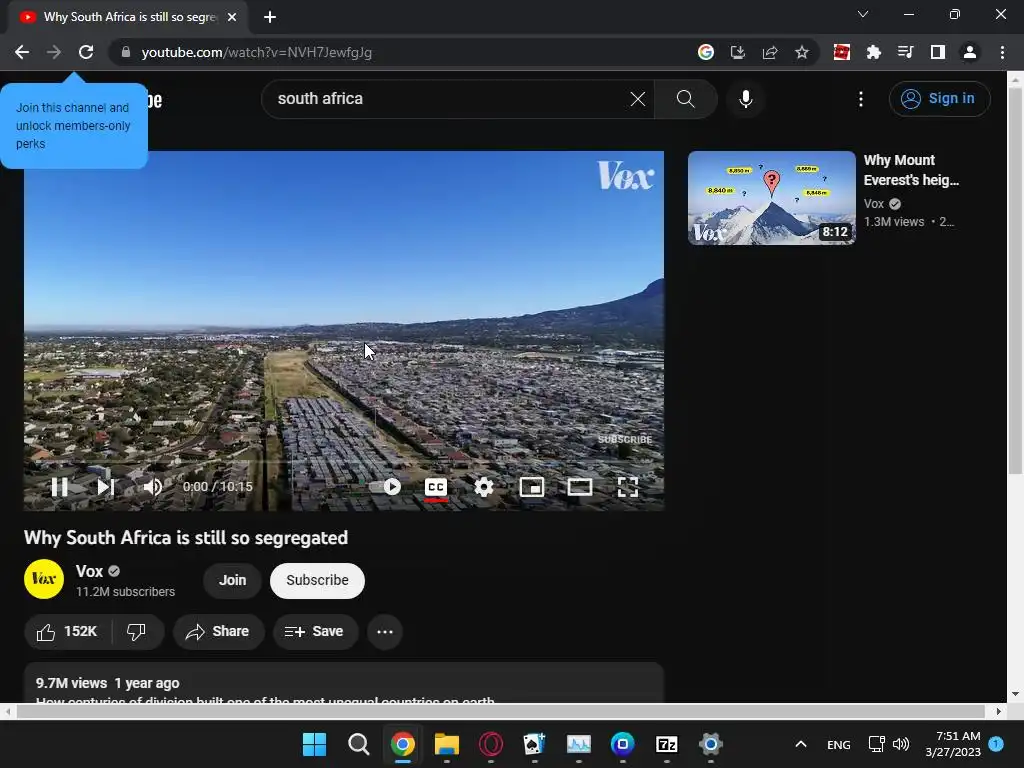The width and height of the screenshot is (1024, 768).
Task: Open video settings gear in player
Action: [484, 487]
